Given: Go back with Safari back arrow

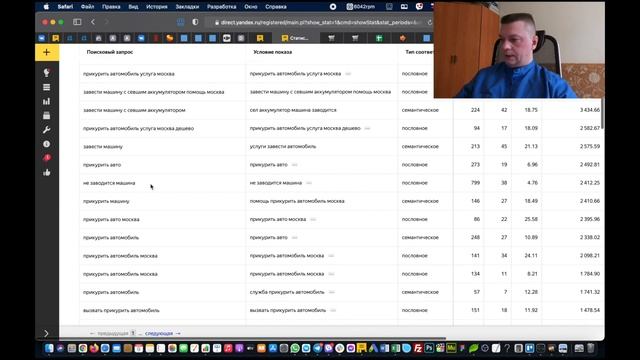Looking at the screenshot, I should pyautogui.click(x=93, y=22).
